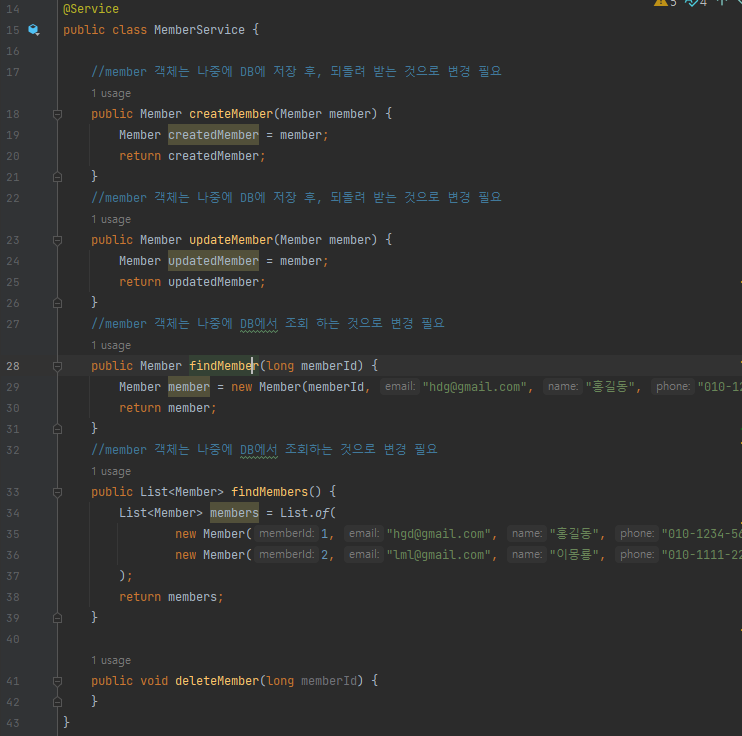The width and height of the screenshot is (742, 736).
Task: Click updatedMember in the line 25 return
Action: coord(213,282)
